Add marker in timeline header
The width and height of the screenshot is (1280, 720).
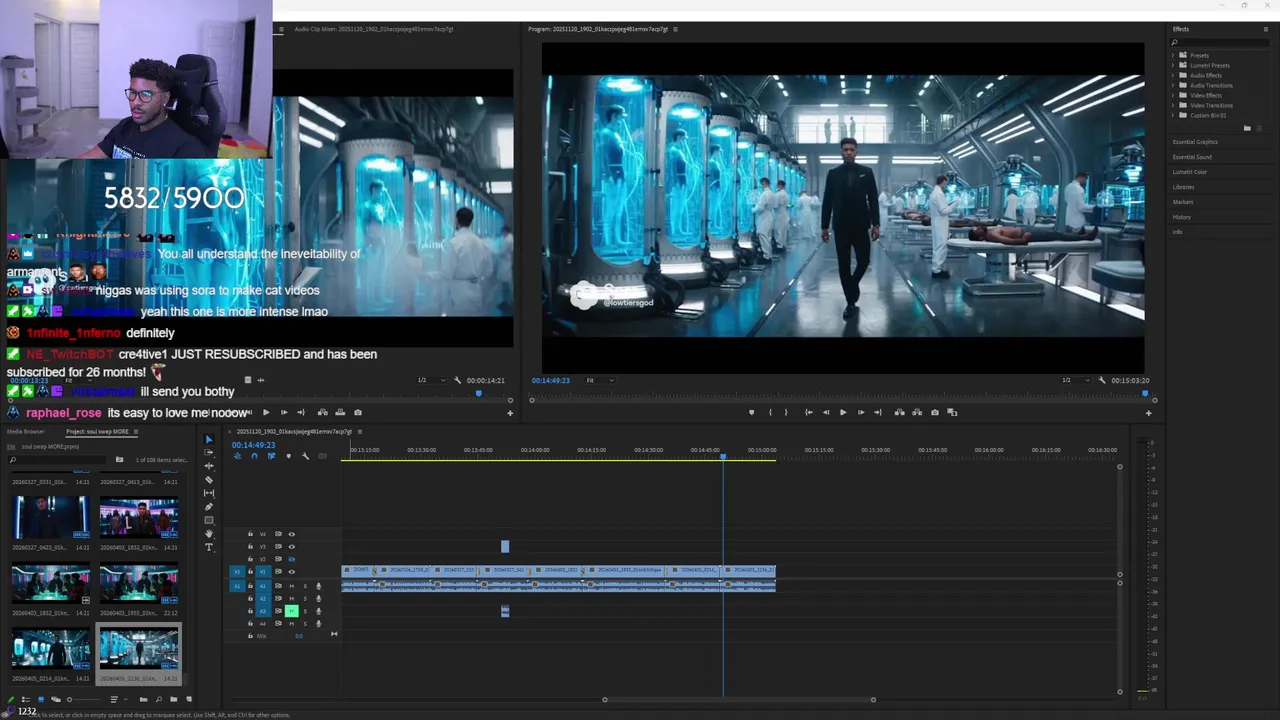pyautogui.click(x=288, y=456)
